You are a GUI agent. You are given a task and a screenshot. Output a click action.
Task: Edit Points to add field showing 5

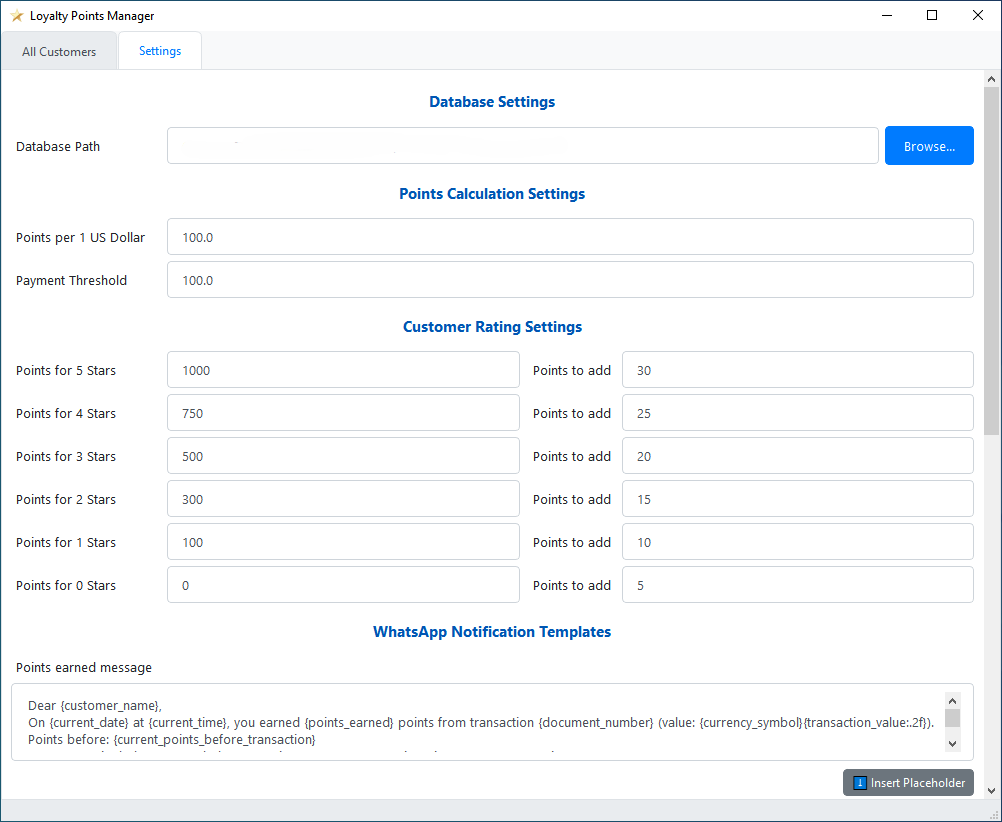[797, 585]
